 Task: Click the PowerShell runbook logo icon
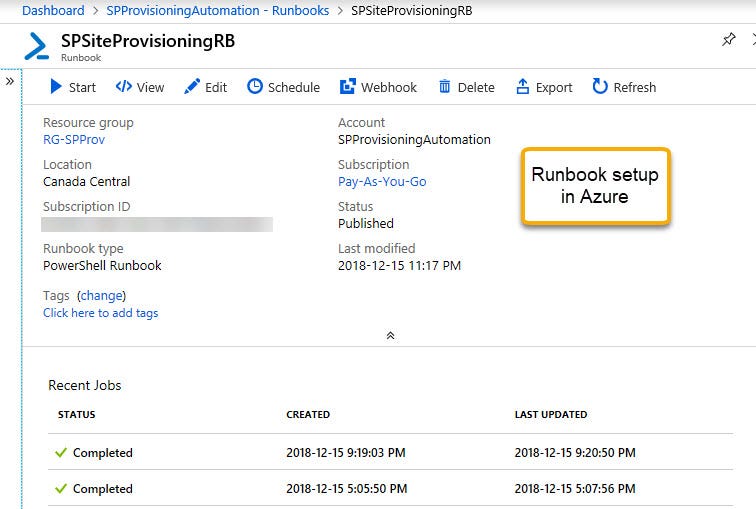[37, 46]
